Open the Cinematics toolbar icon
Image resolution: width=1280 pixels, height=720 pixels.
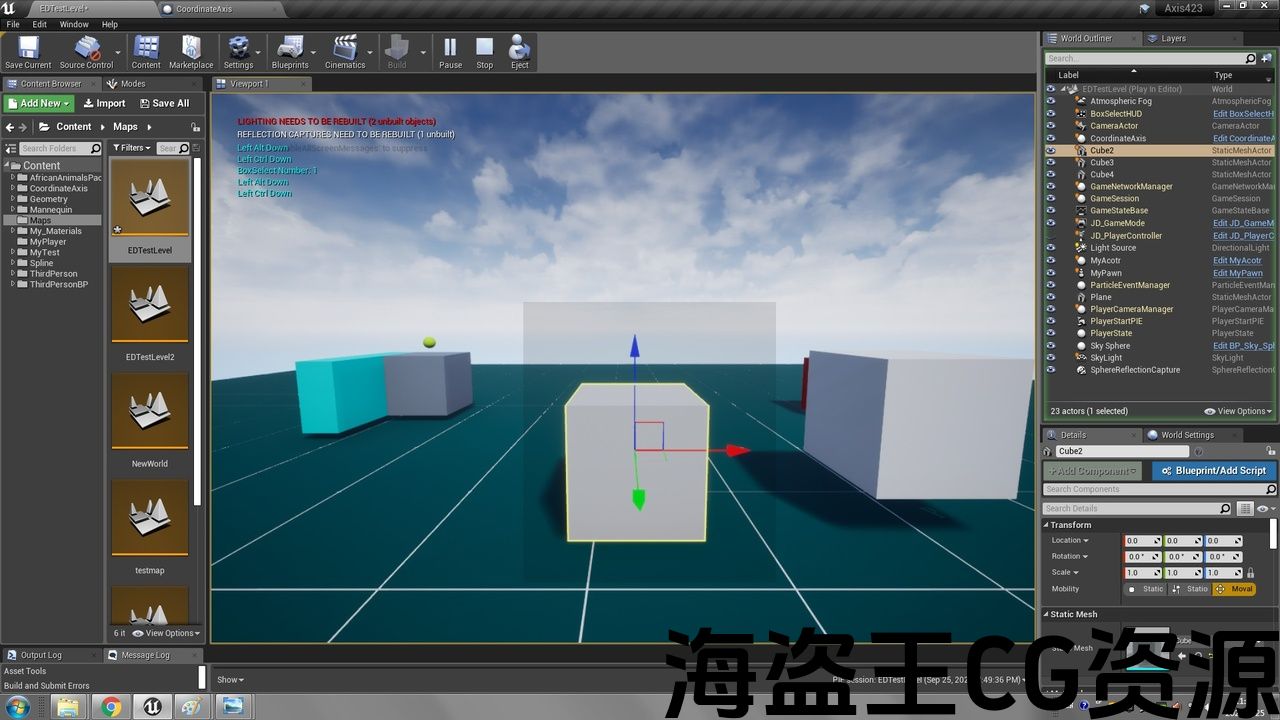click(x=345, y=52)
